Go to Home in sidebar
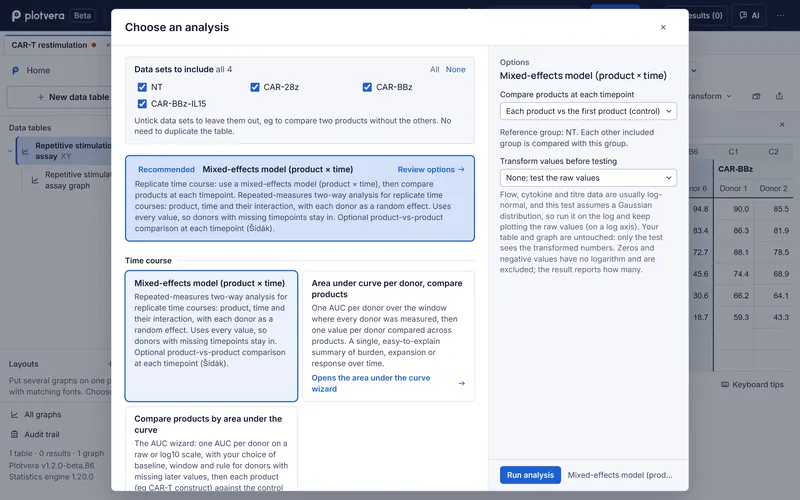Screen dimensions: 800x500 (x=38, y=70)
